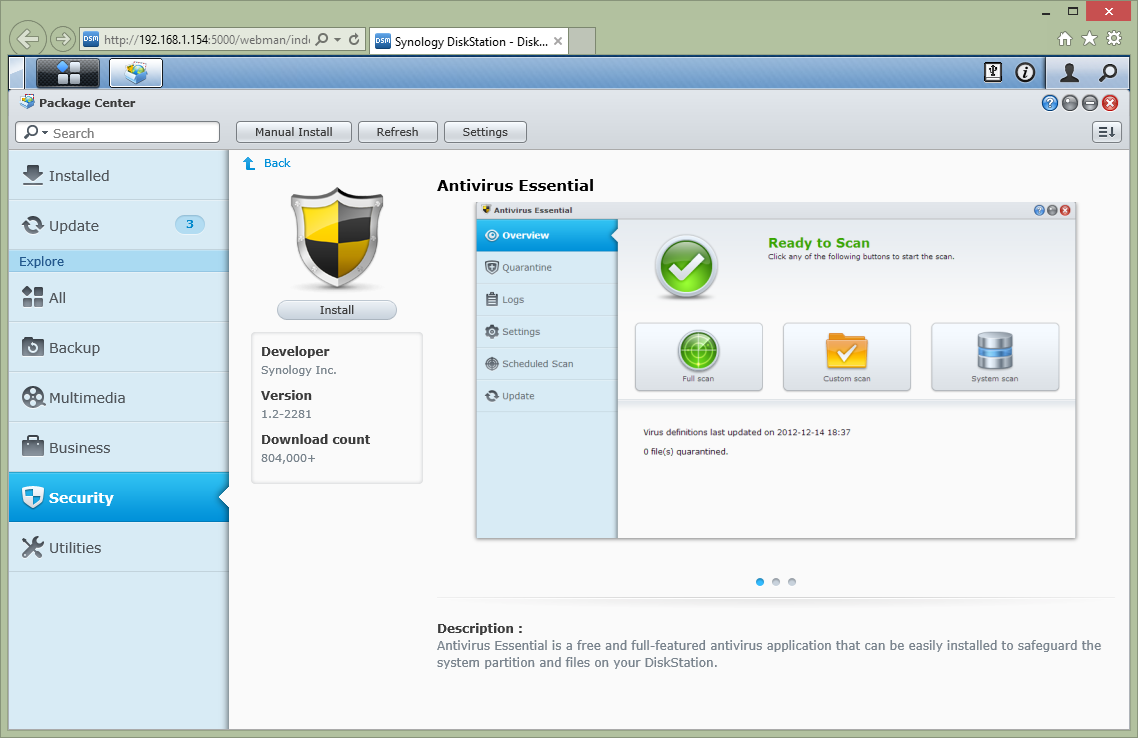Screen dimensions: 1138x738
Task: Click the Security shield icon in sidebar
Action: point(33,497)
